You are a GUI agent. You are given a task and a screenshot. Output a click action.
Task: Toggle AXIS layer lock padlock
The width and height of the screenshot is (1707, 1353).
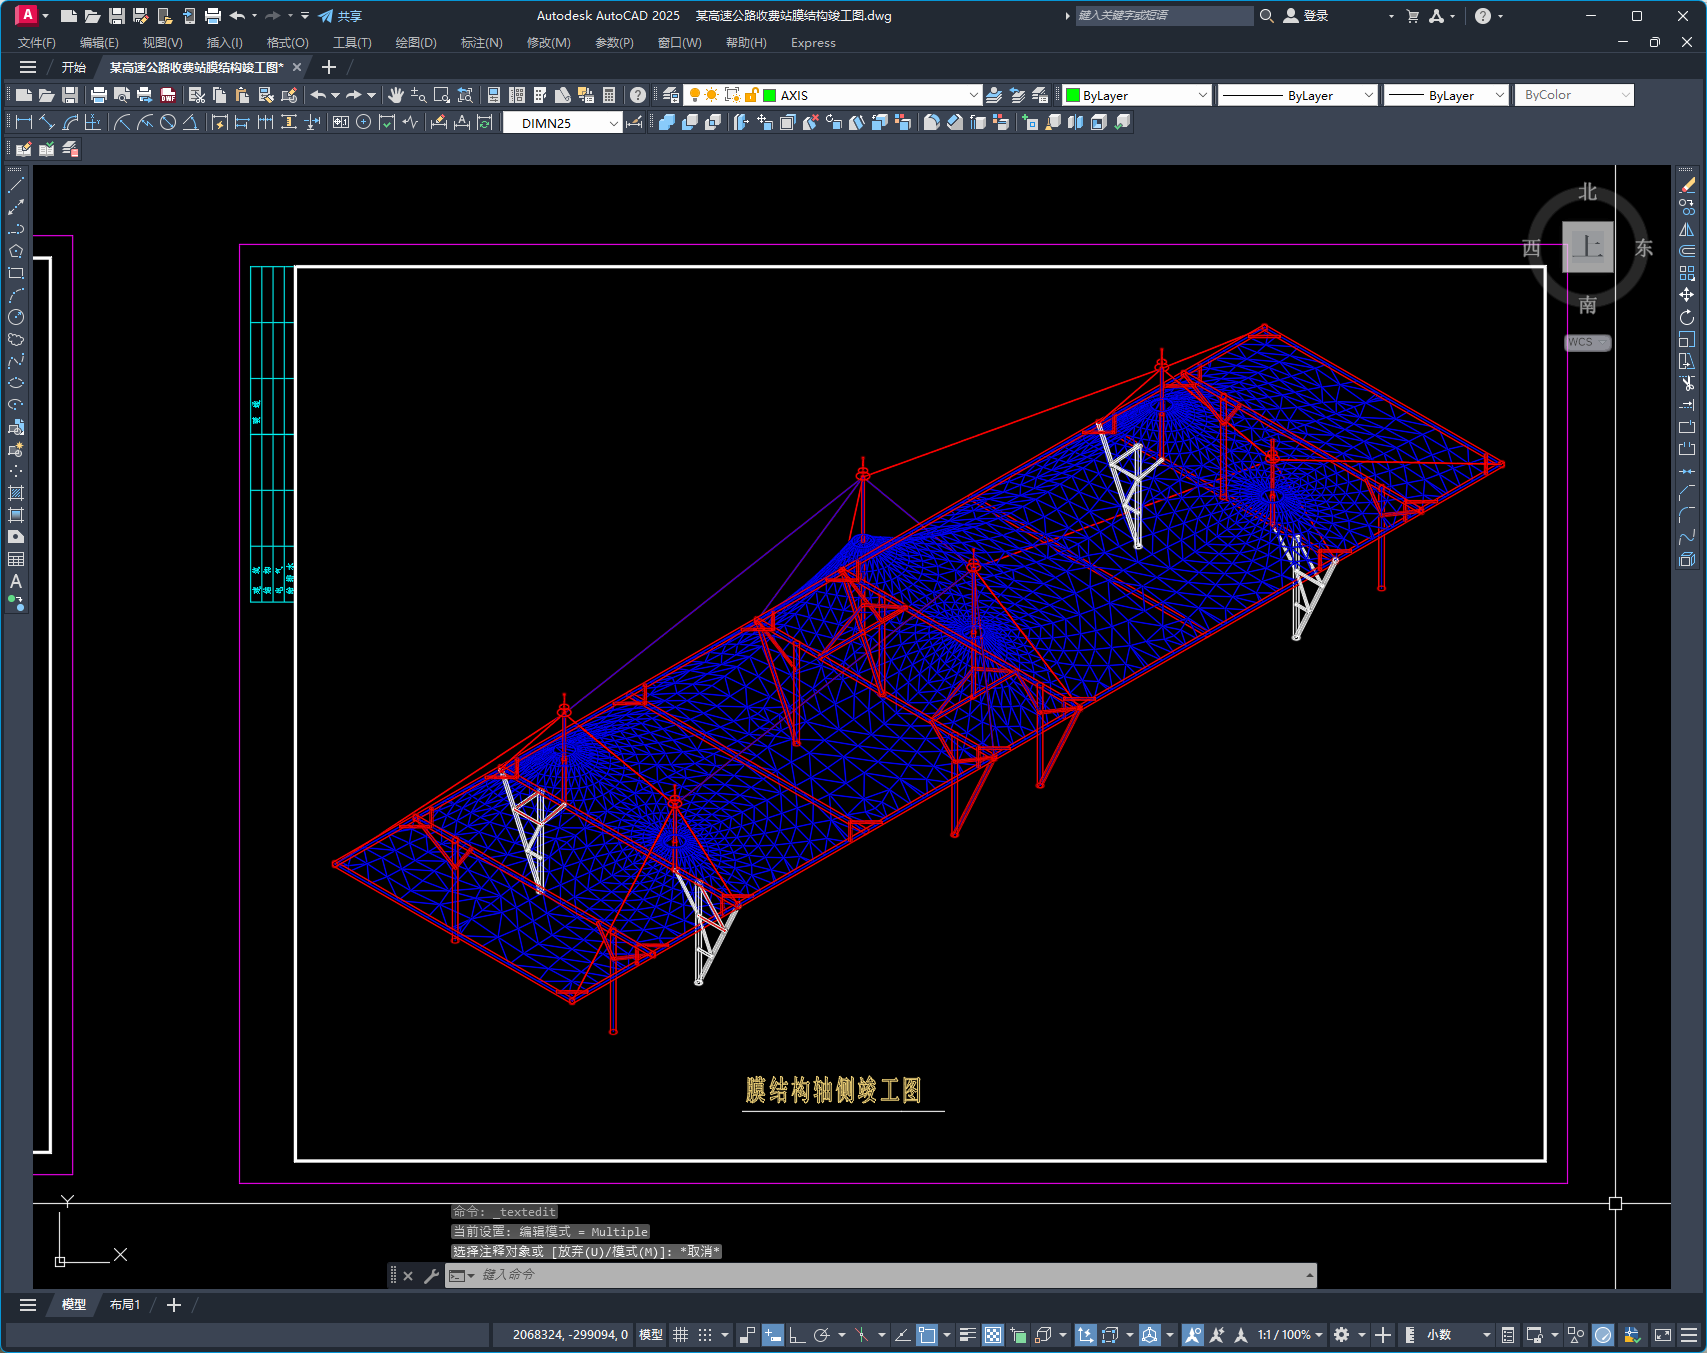(x=752, y=95)
